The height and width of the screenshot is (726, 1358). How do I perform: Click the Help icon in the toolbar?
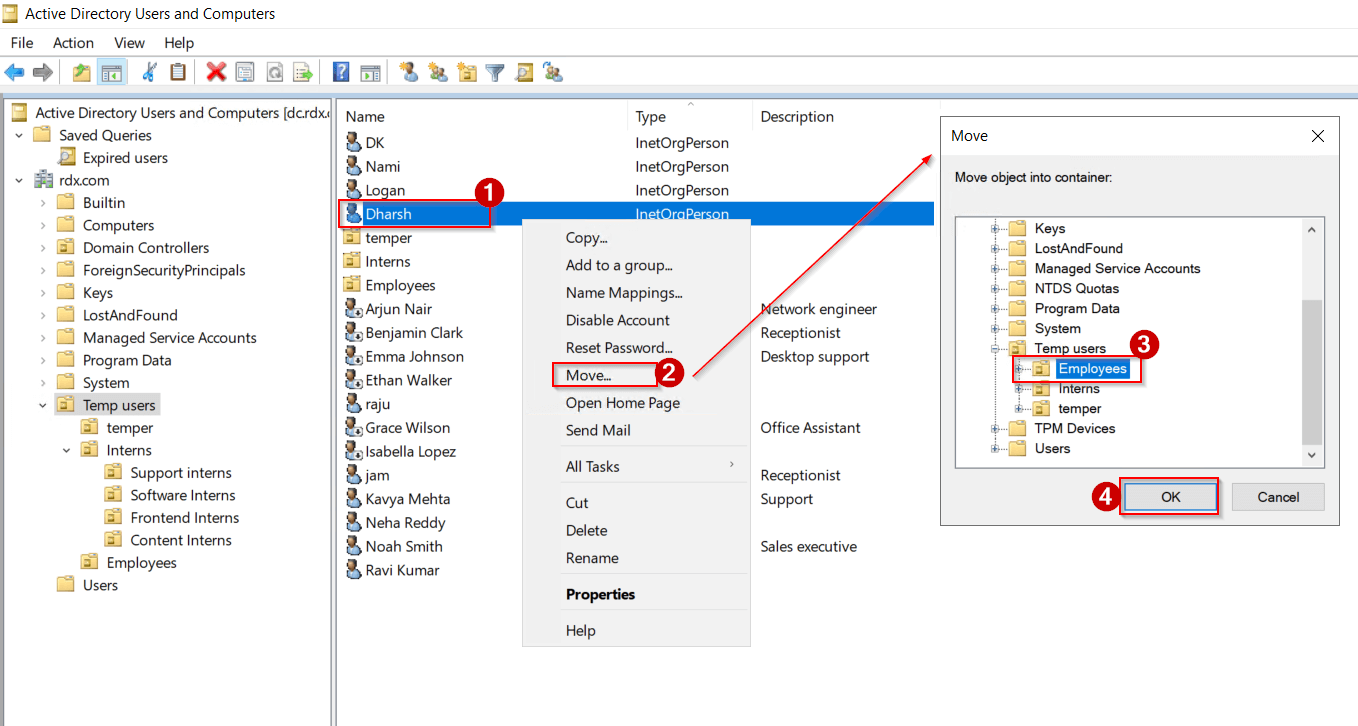[340, 72]
